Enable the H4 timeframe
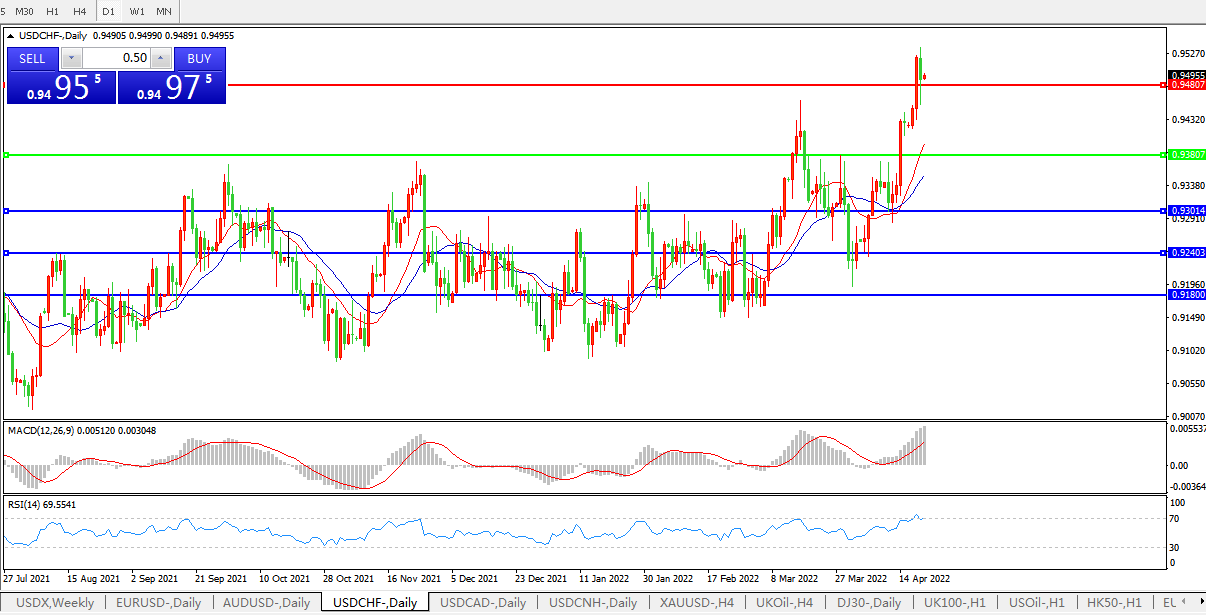The image size is (1206, 615). pyautogui.click(x=79, y=11)
